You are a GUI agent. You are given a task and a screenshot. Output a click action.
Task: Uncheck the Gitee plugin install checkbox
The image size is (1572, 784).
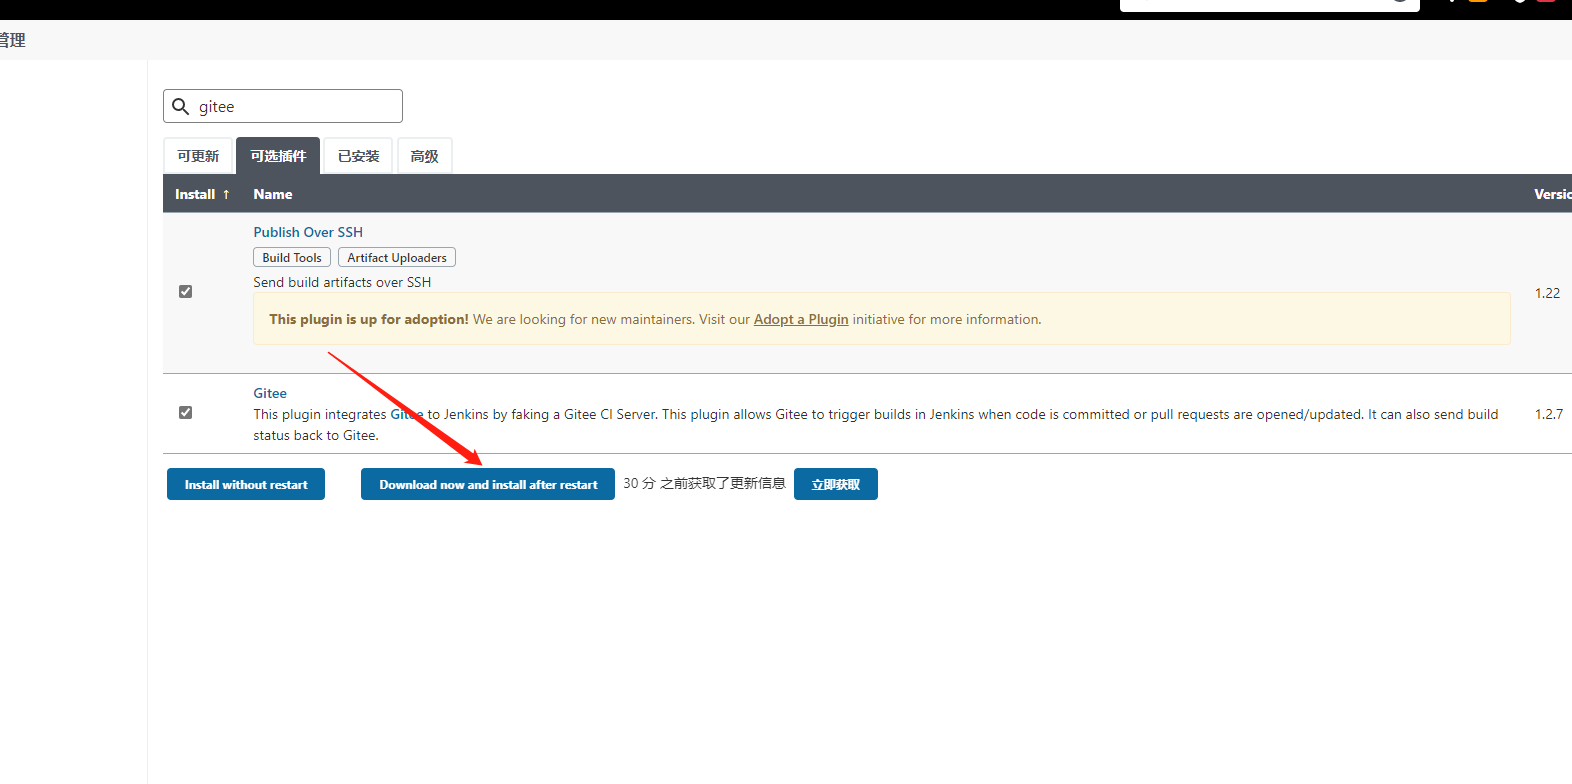pyautogui.click(x=185, y=413)
